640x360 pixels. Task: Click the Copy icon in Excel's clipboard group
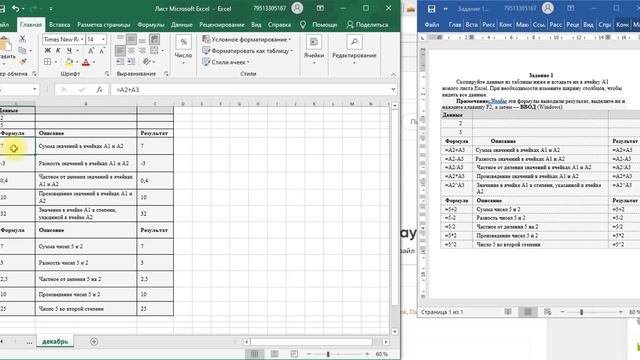click(x=22, y=50)
